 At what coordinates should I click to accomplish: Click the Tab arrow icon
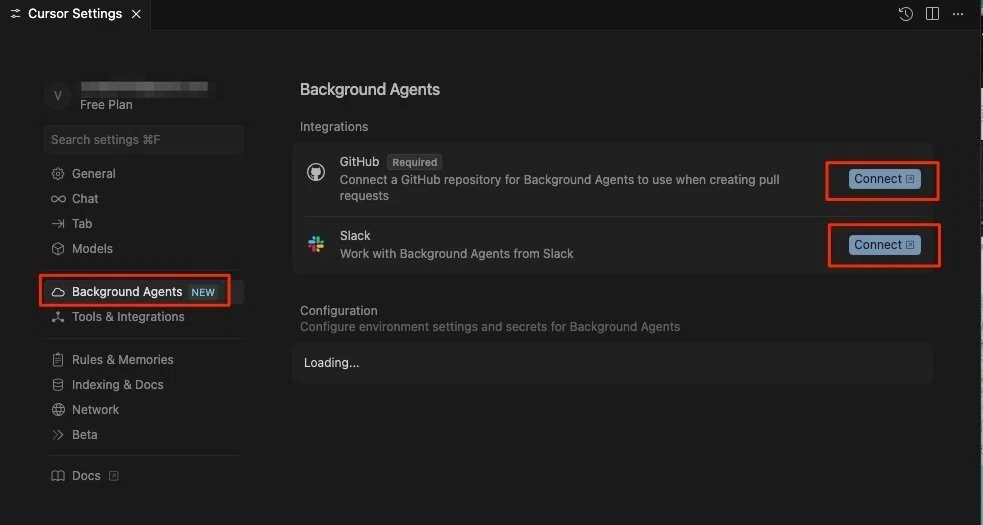(58, 224)
